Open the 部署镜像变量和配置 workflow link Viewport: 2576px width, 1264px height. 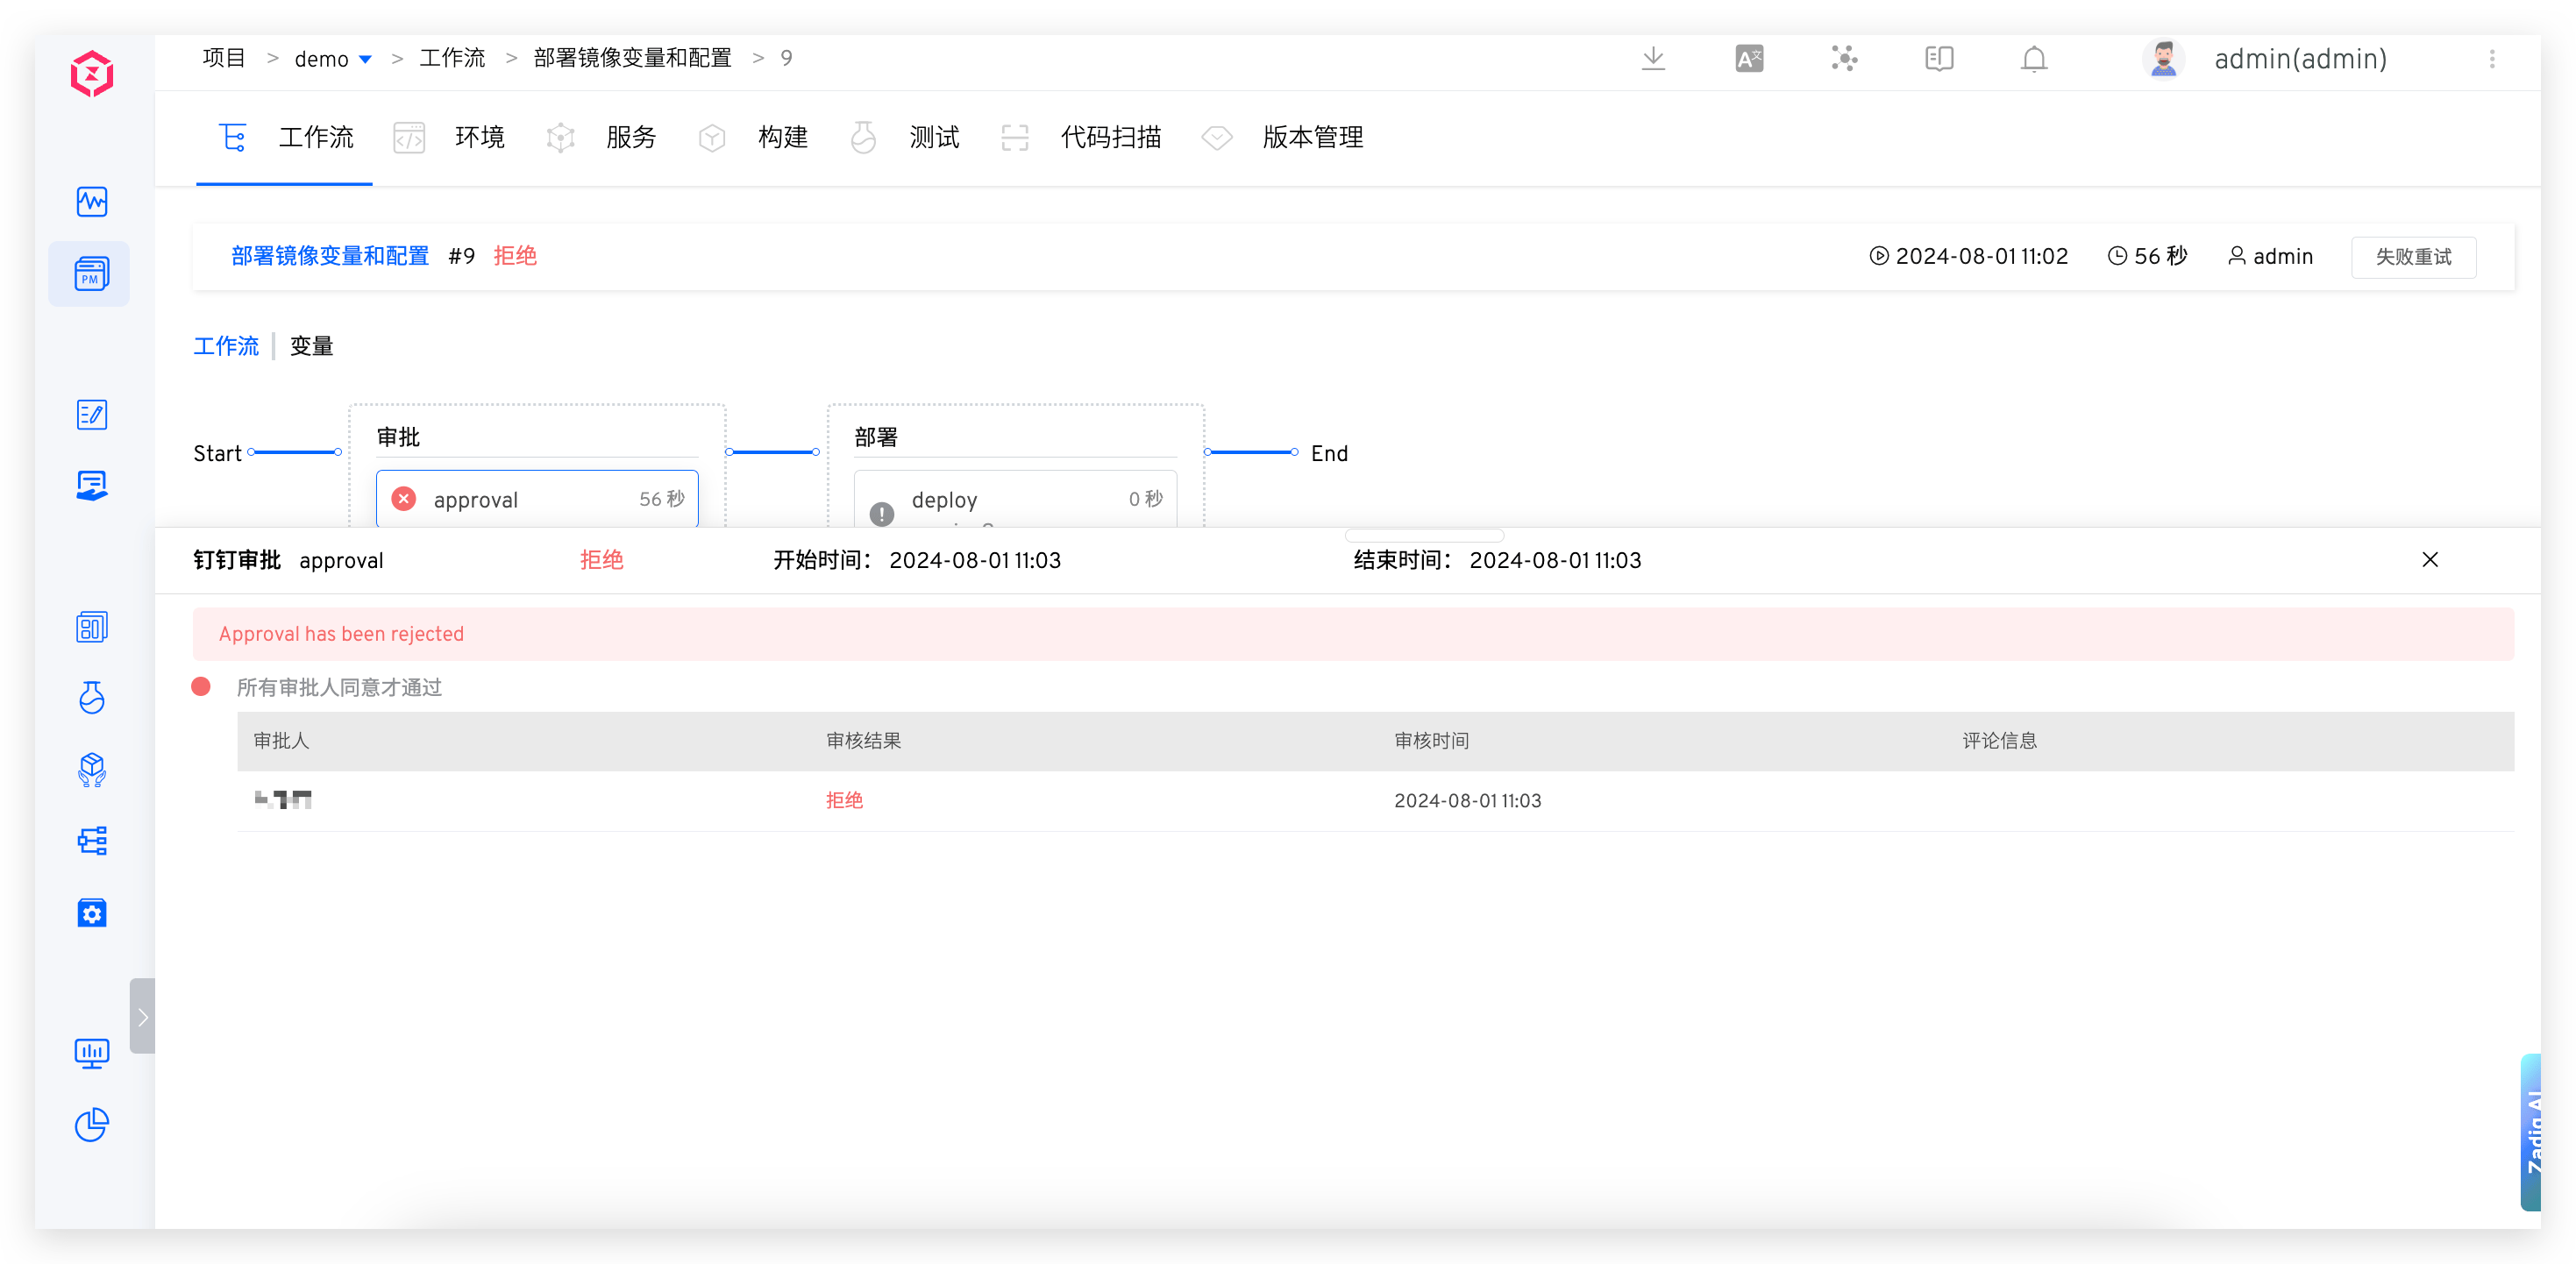pos(329,256)
